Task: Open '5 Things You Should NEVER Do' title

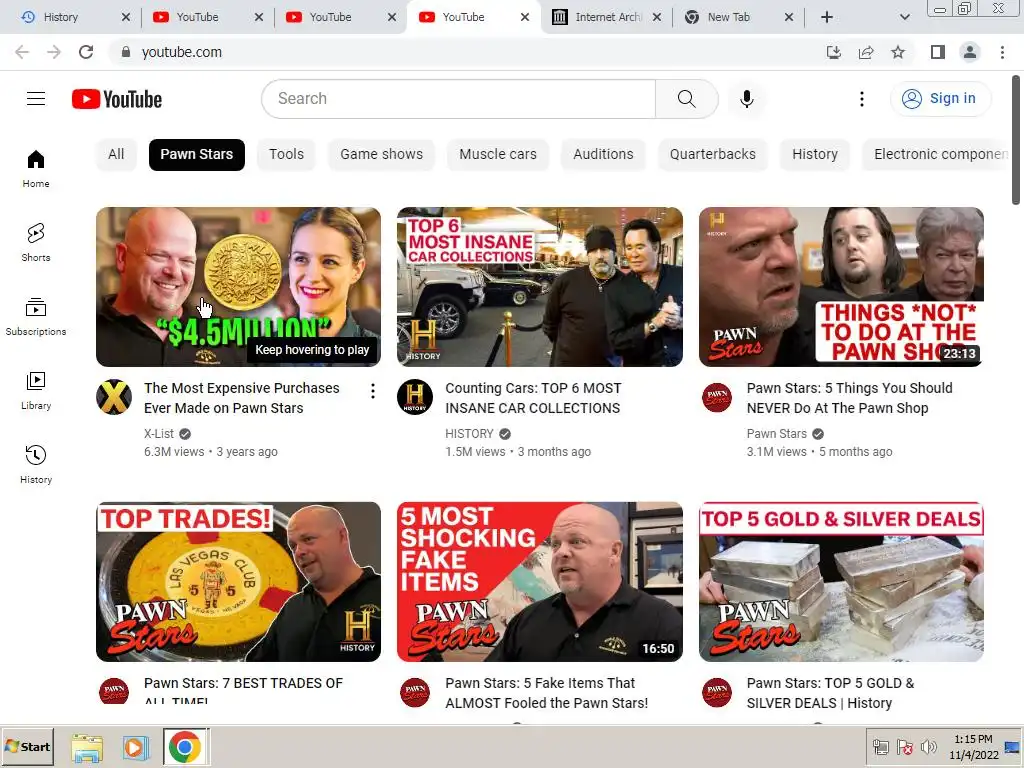Action: click(x=849, y=398)
